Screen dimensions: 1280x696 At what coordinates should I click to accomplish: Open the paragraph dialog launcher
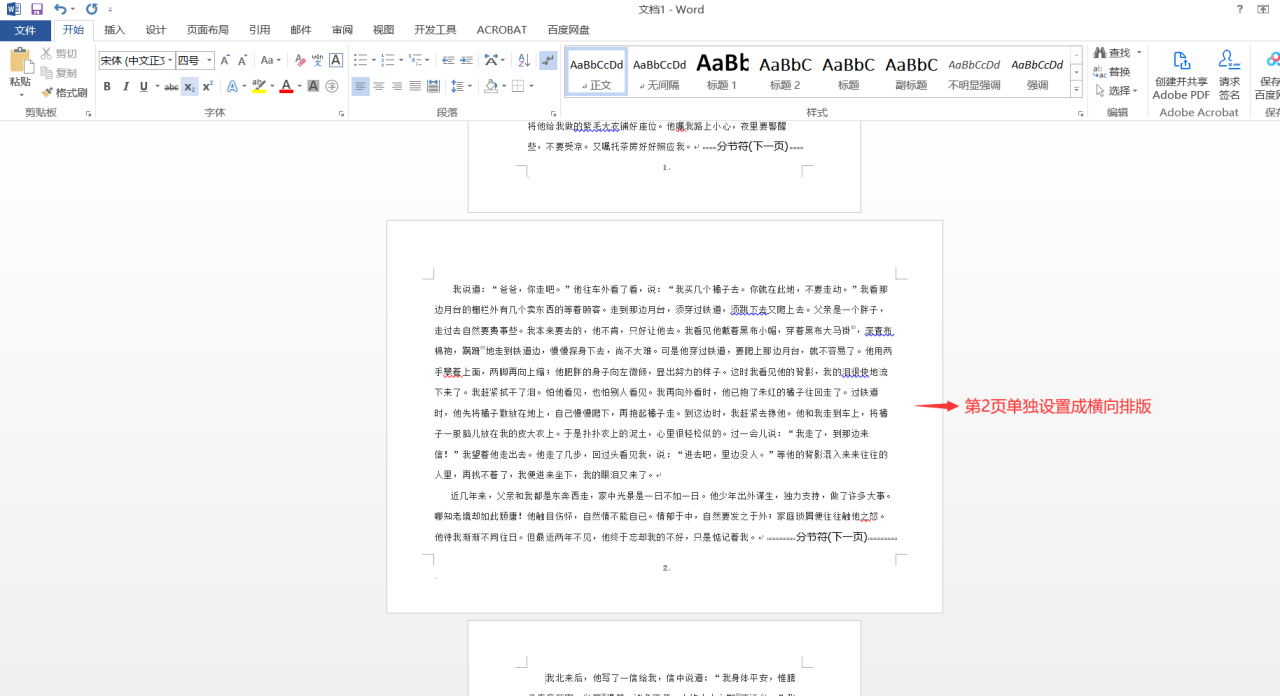pyautogui.click(x=554, y=114)
